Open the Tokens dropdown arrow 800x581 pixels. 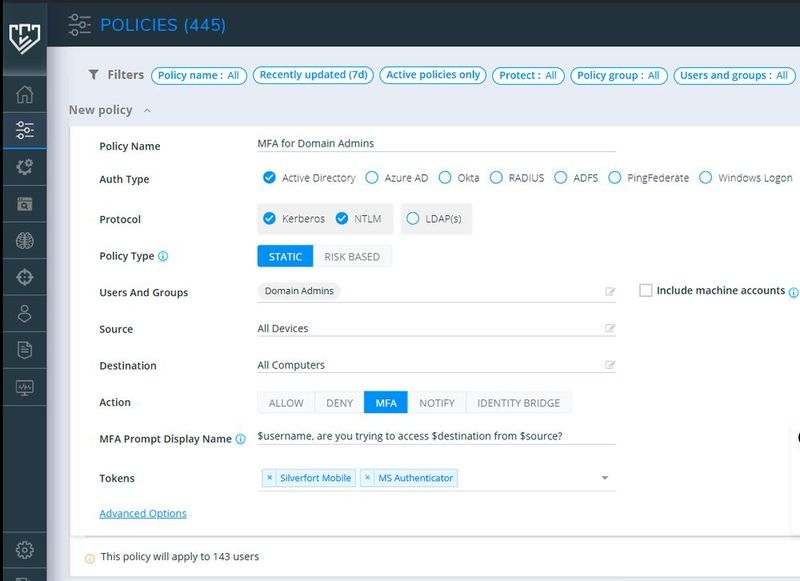point(605,478)
